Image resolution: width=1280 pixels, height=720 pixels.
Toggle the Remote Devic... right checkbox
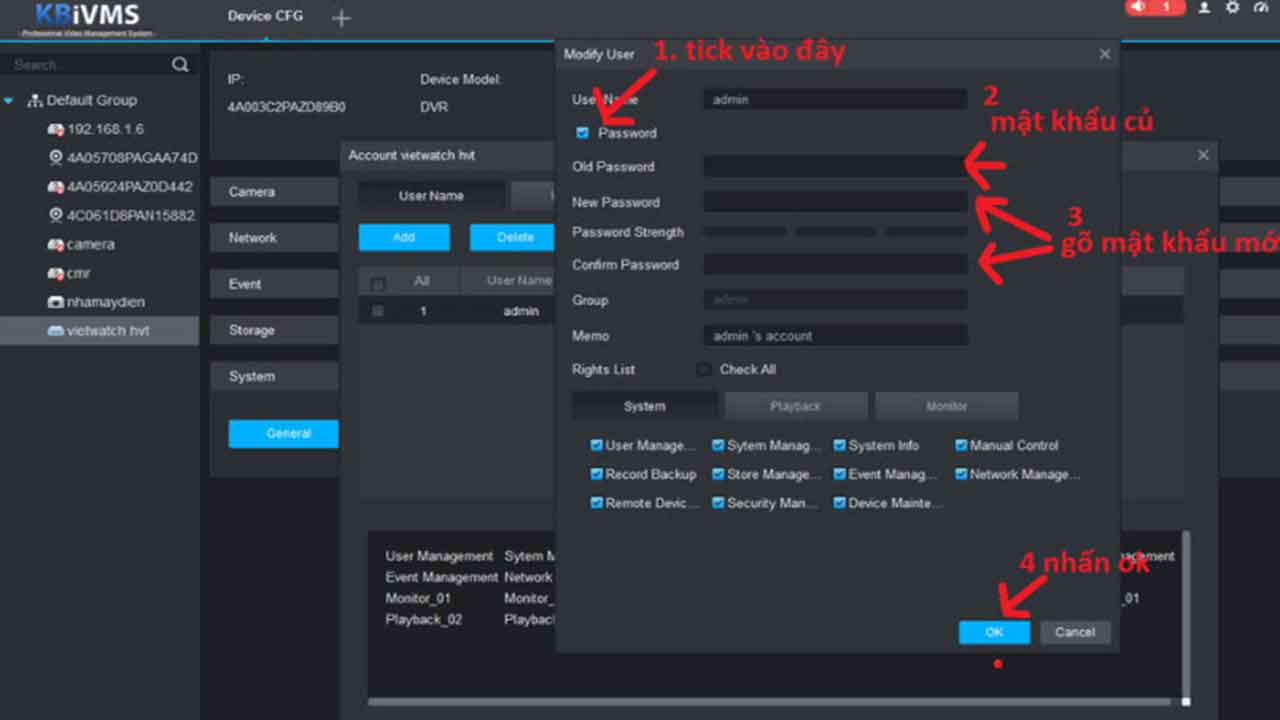[x=597, y=503]
